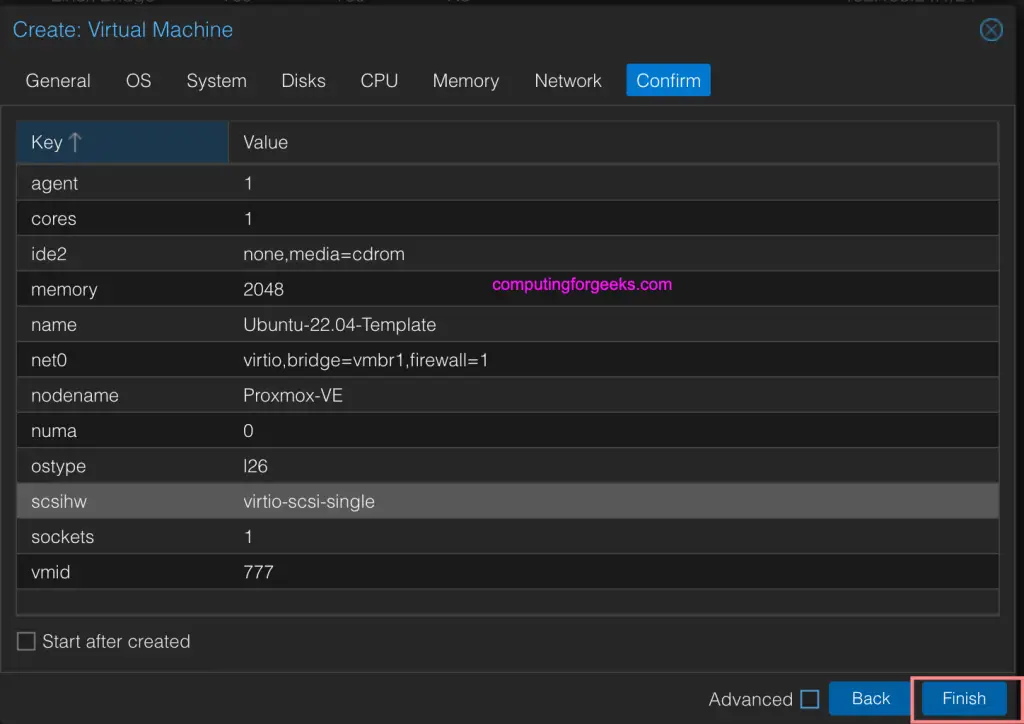Click the 777 vmid value
This screenshot has height=724, width=1024.
point(258,571)
